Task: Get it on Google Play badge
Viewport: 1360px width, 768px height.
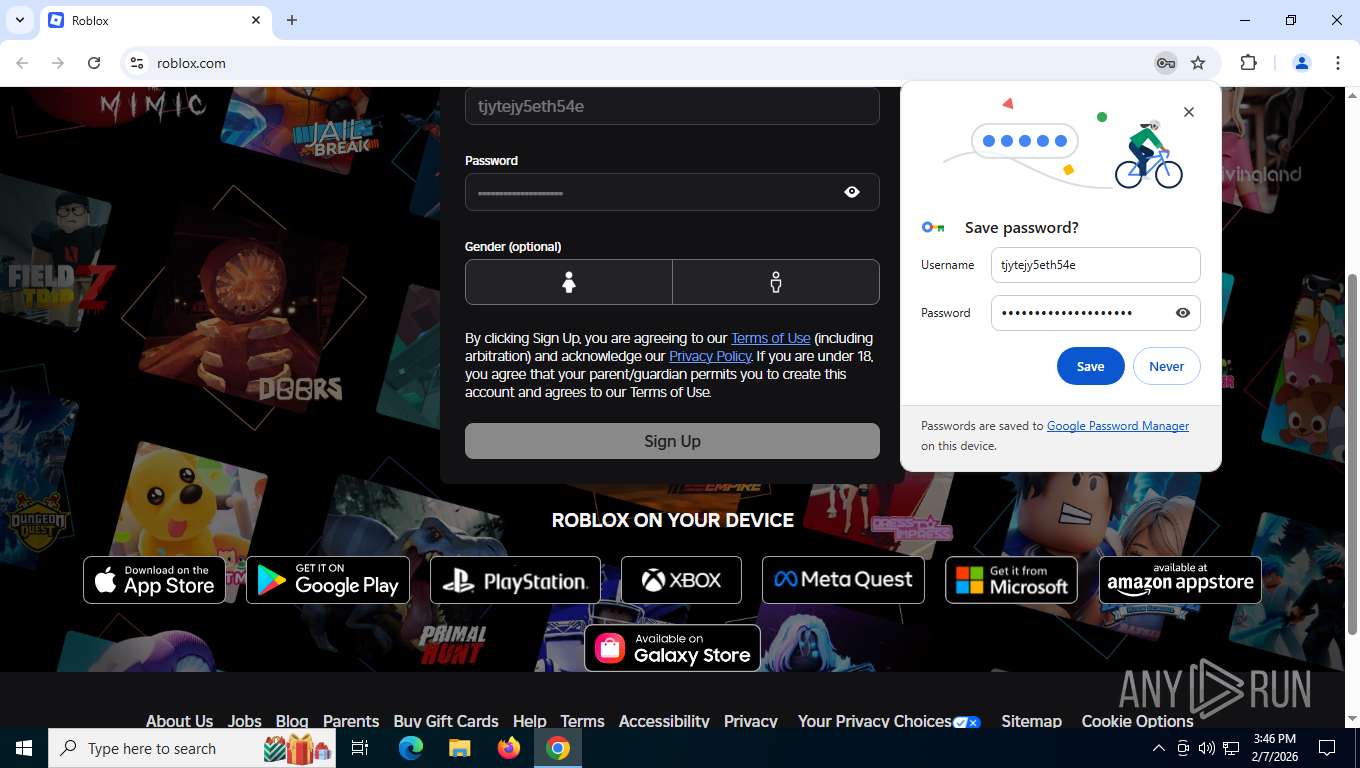Action: (x=328, y=580)
